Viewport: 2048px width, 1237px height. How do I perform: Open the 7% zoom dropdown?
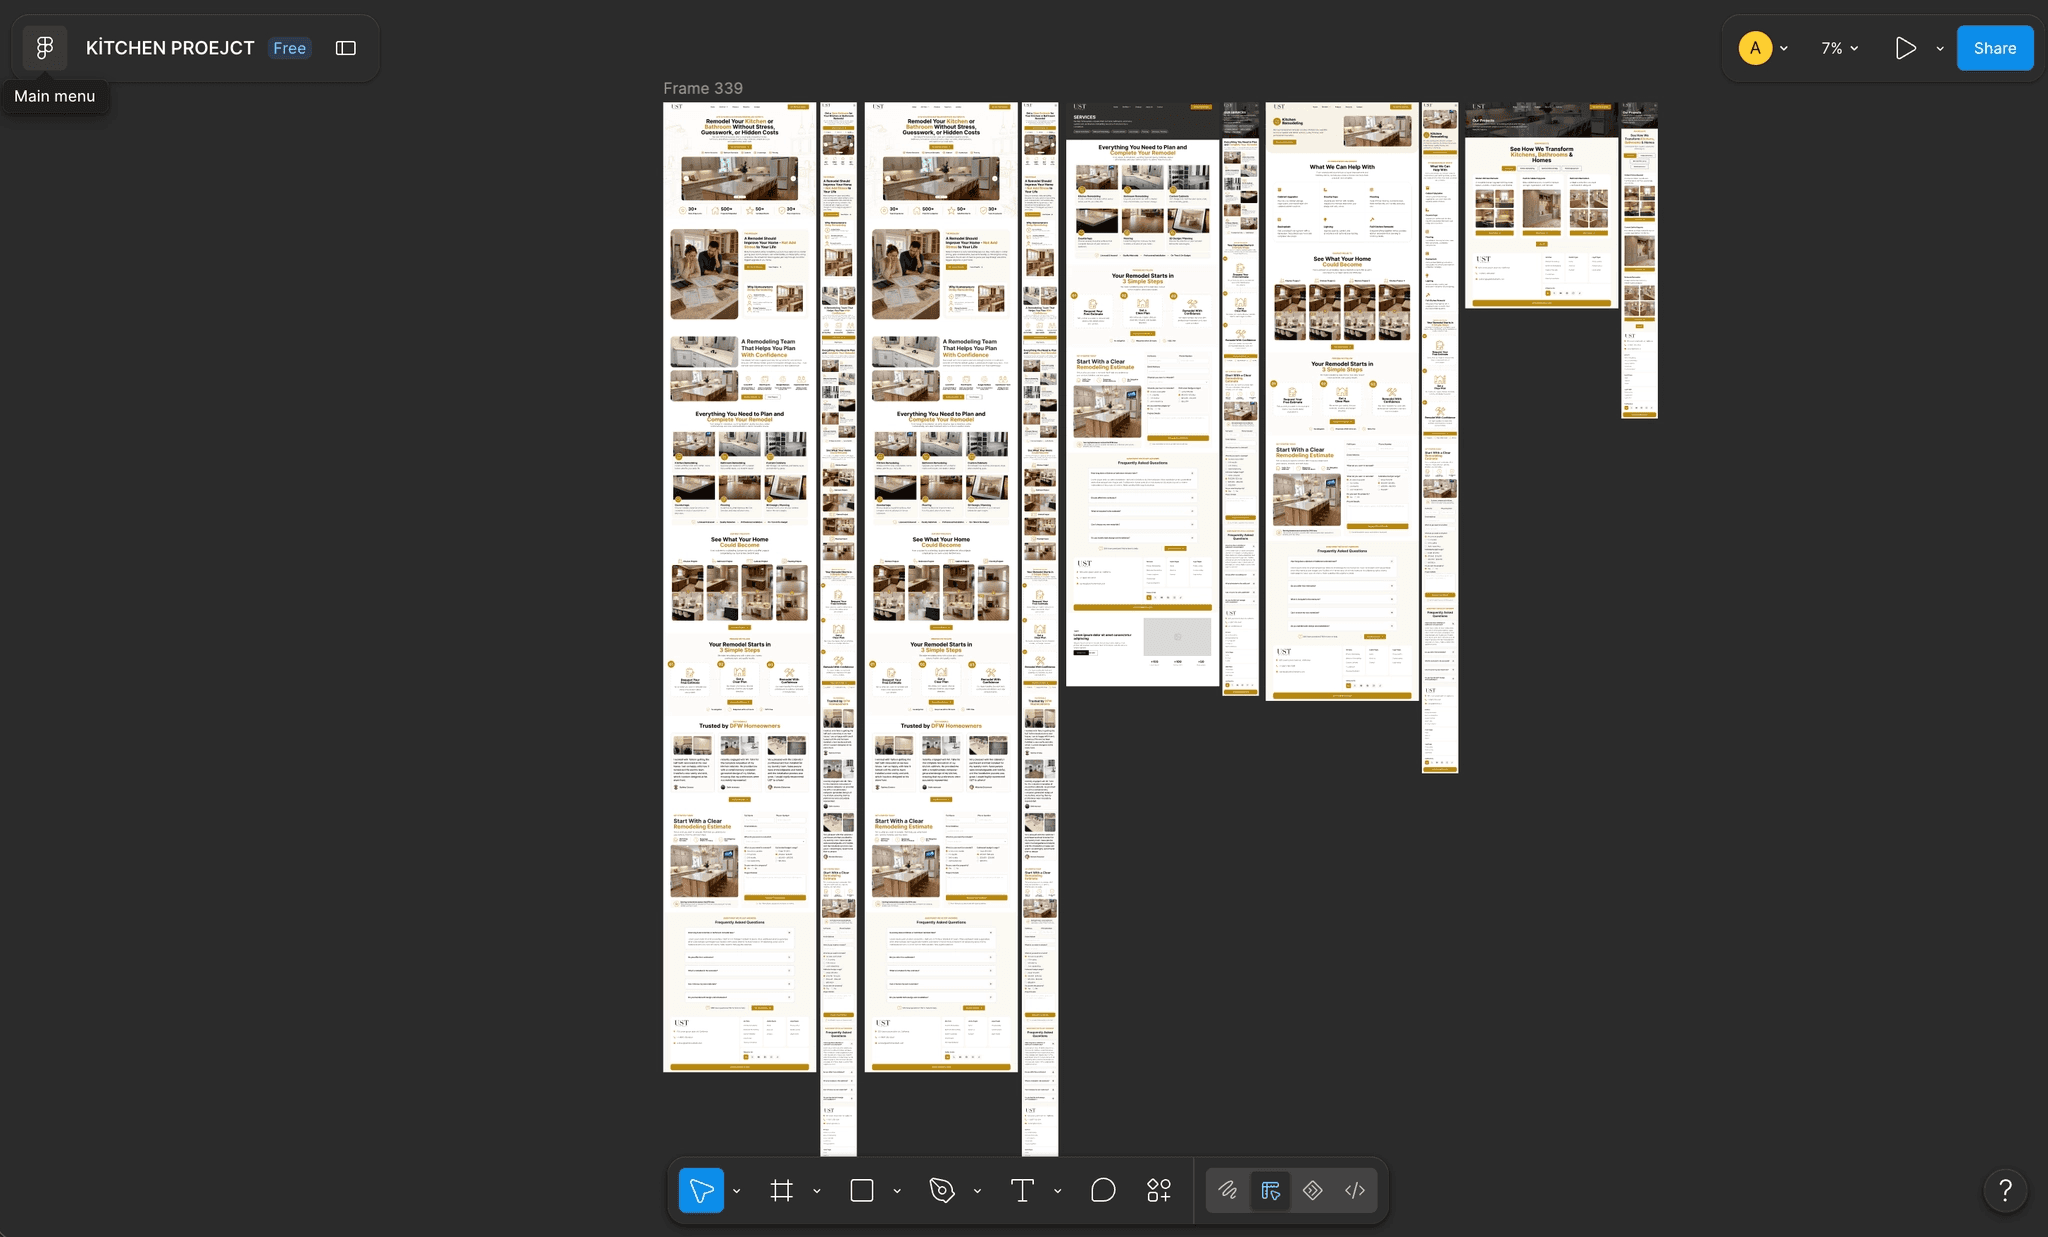point(1840,48)
